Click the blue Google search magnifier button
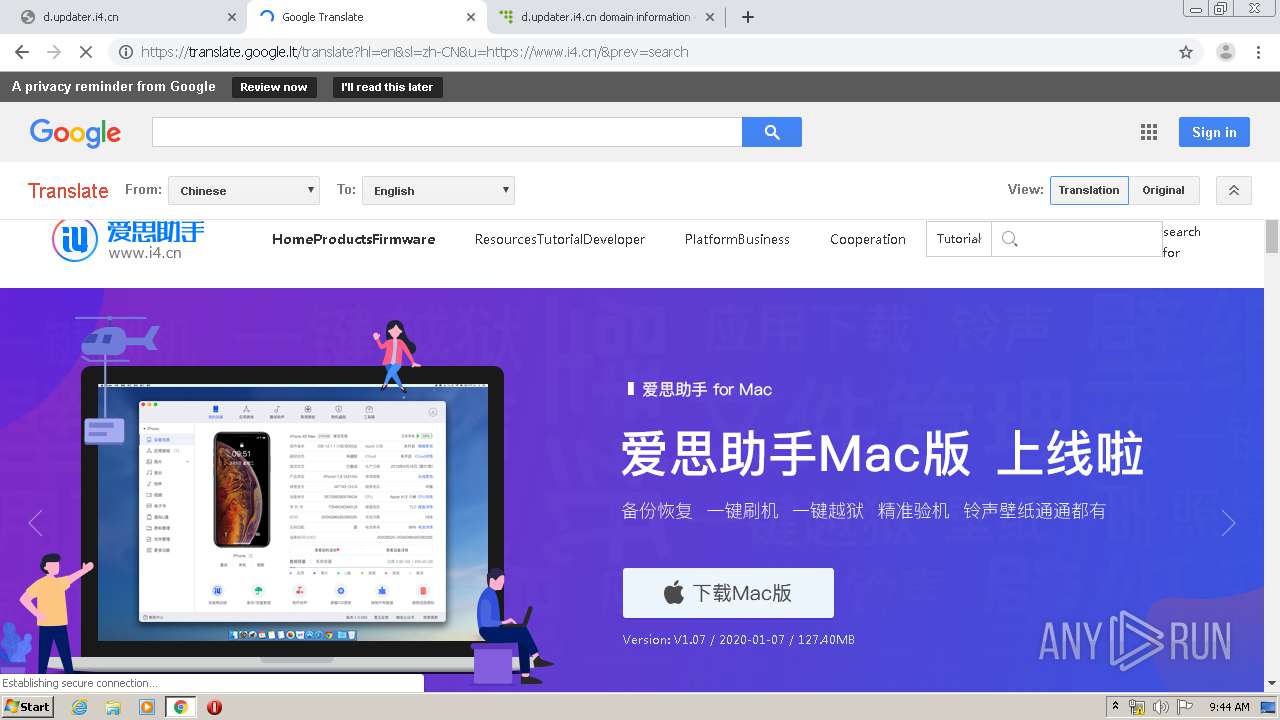The image size is (1280, 720). click(x=771, y=132)
